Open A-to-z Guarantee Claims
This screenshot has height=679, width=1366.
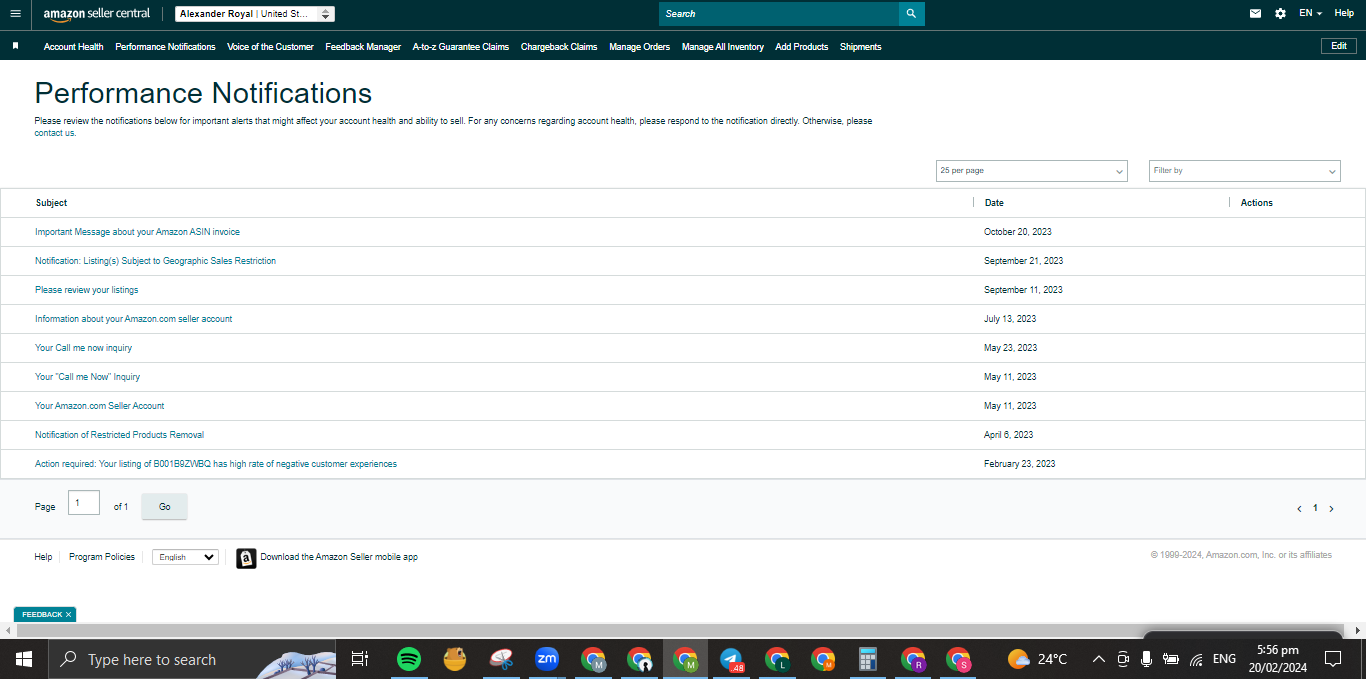coord(461,47)
